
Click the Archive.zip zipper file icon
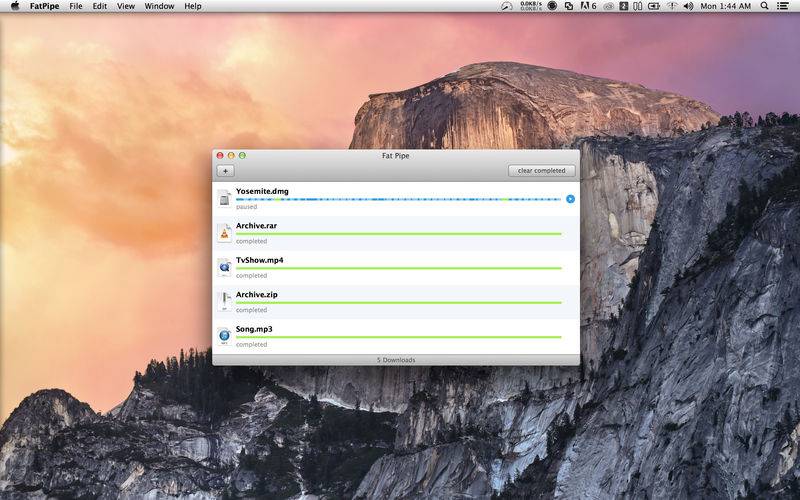(x=224, y=302)
